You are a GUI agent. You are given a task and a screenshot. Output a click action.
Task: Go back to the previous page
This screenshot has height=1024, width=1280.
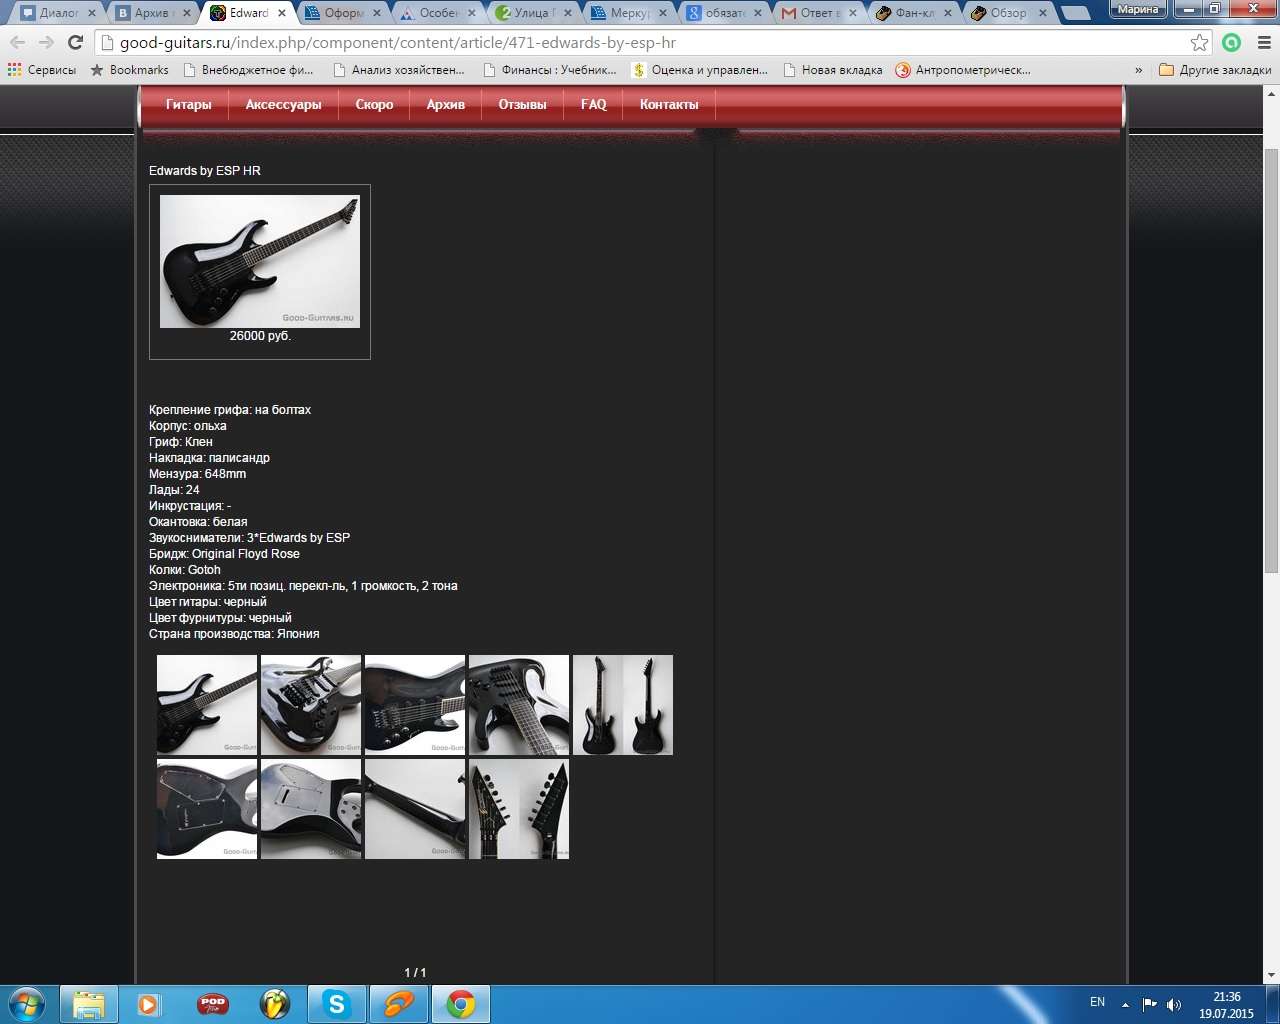click(17, 43)
